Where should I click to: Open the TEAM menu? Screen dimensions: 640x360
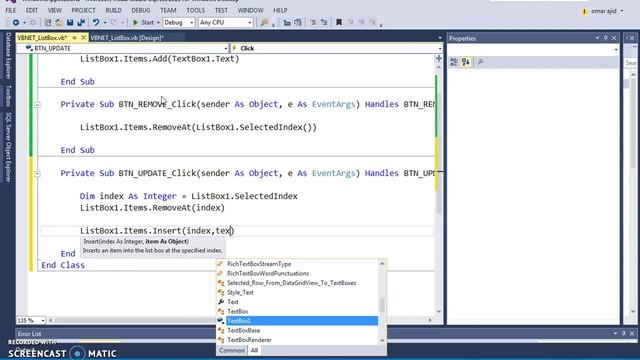(168, 10)
